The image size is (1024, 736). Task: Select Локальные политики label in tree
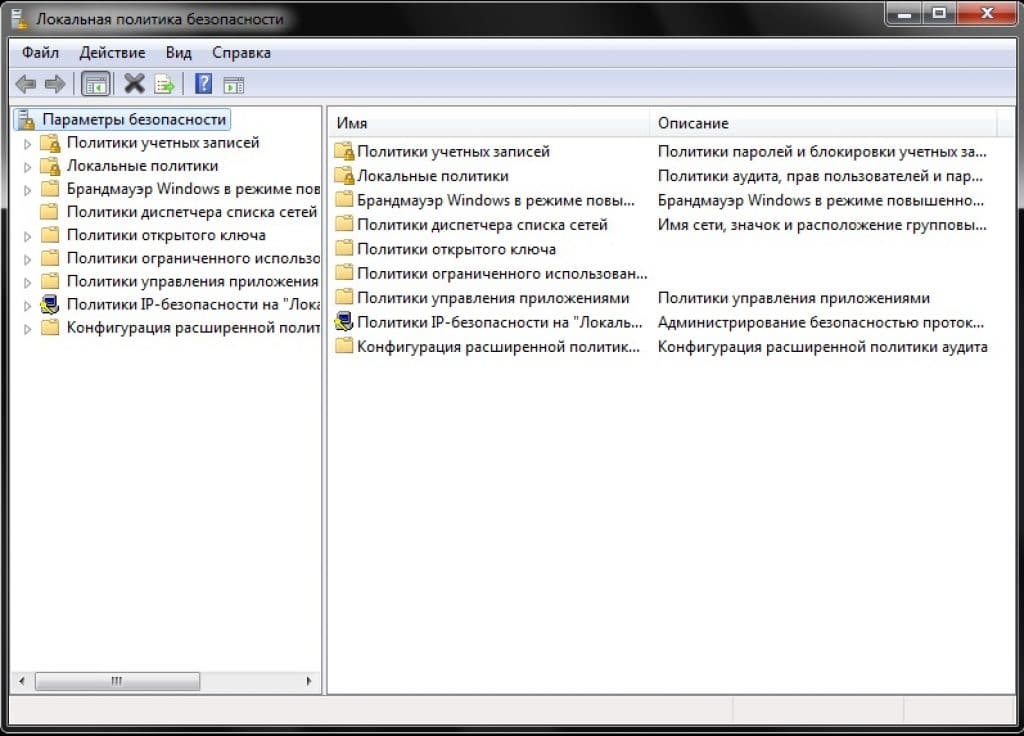pos(142,166)
